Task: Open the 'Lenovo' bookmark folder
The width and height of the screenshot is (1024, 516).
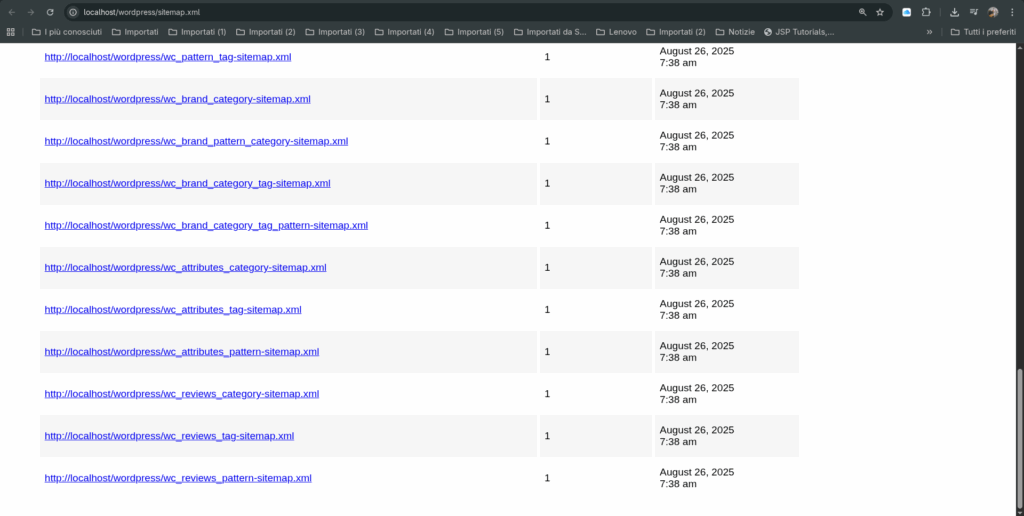Action: click(616, 31)
